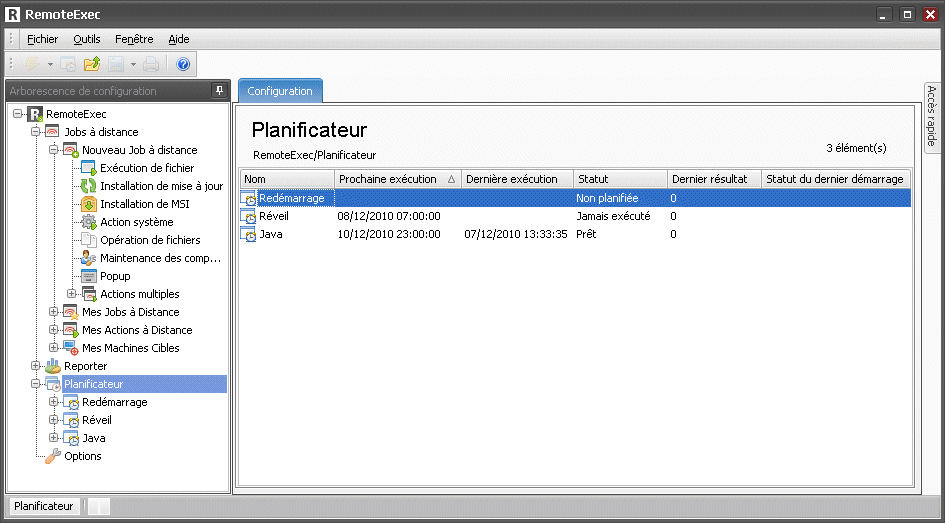Sort by Statut du dernier démarrage header
The height and width of the screenshot is (523, 945).
coord(836,179)
